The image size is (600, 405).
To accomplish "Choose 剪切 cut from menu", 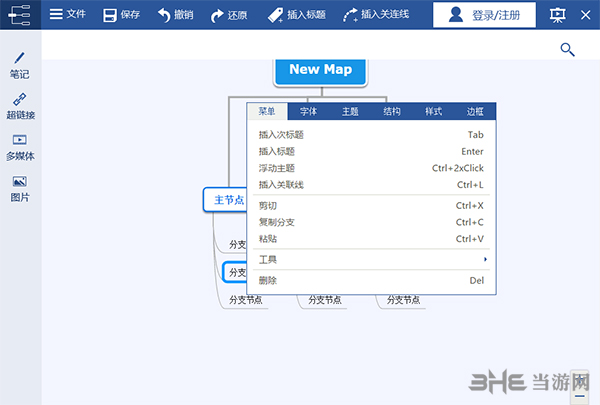I will coord(372,206).
